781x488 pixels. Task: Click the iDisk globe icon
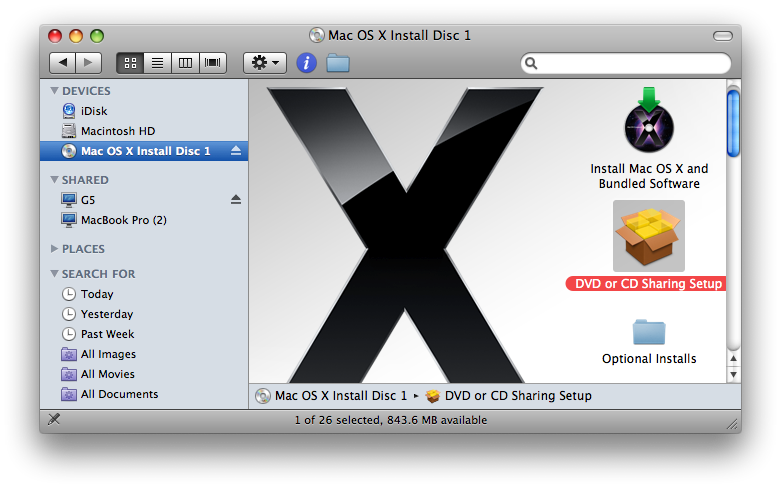[69, 111]
